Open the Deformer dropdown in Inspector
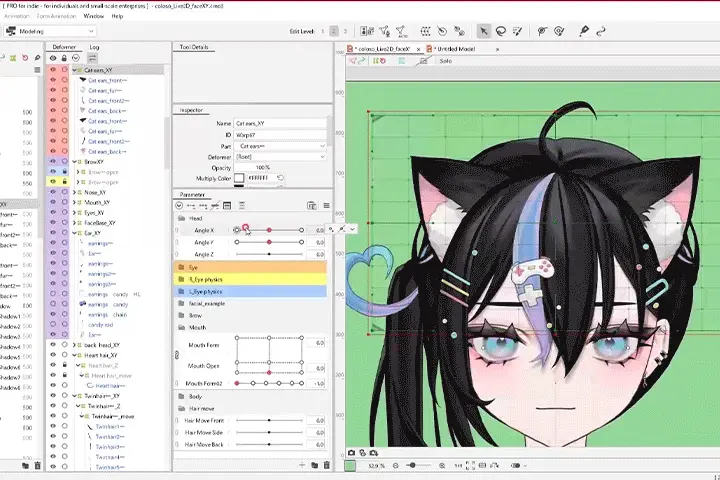The width and height of the screenshot is (720, 480). 281,157
